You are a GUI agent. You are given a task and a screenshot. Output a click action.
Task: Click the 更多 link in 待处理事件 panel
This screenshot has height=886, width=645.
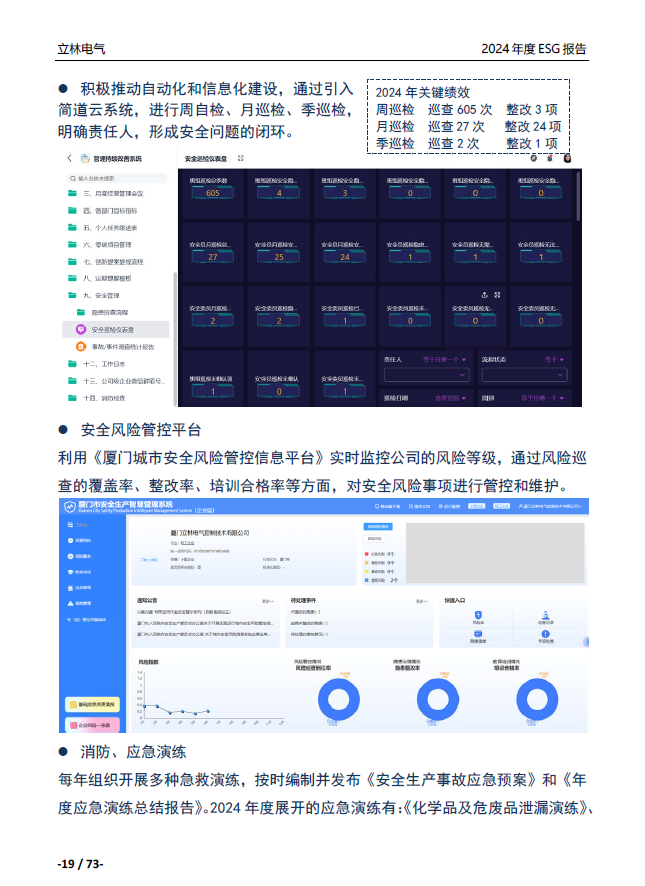422,601
